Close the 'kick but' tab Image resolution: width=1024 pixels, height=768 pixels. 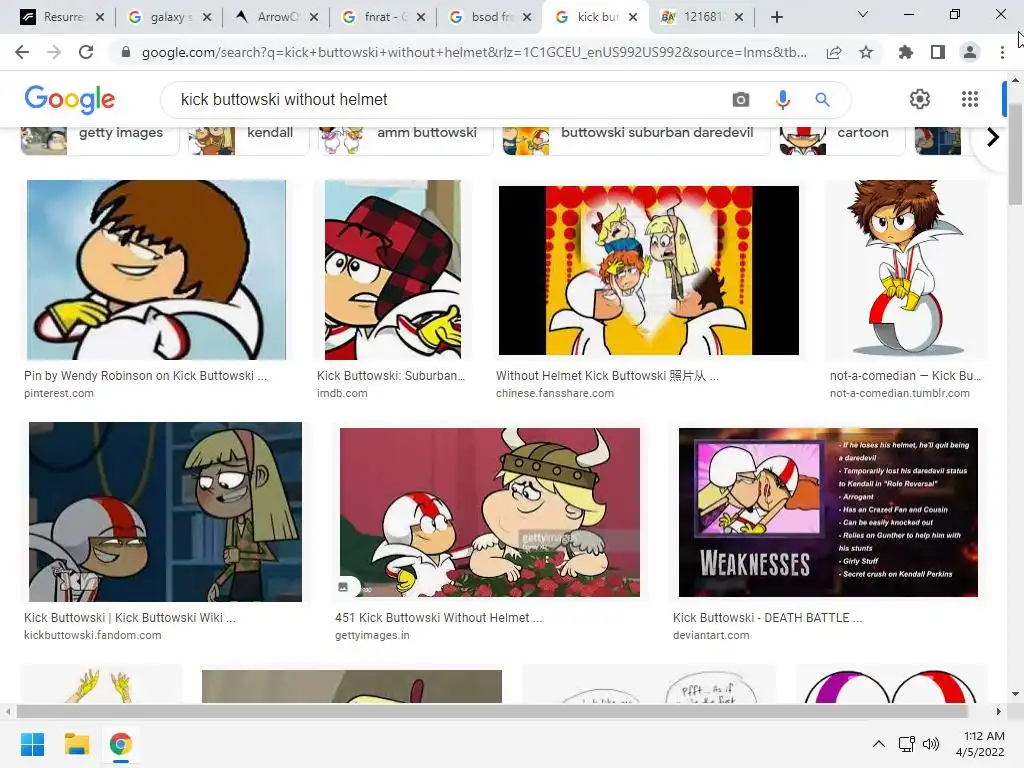coord(633,17)
